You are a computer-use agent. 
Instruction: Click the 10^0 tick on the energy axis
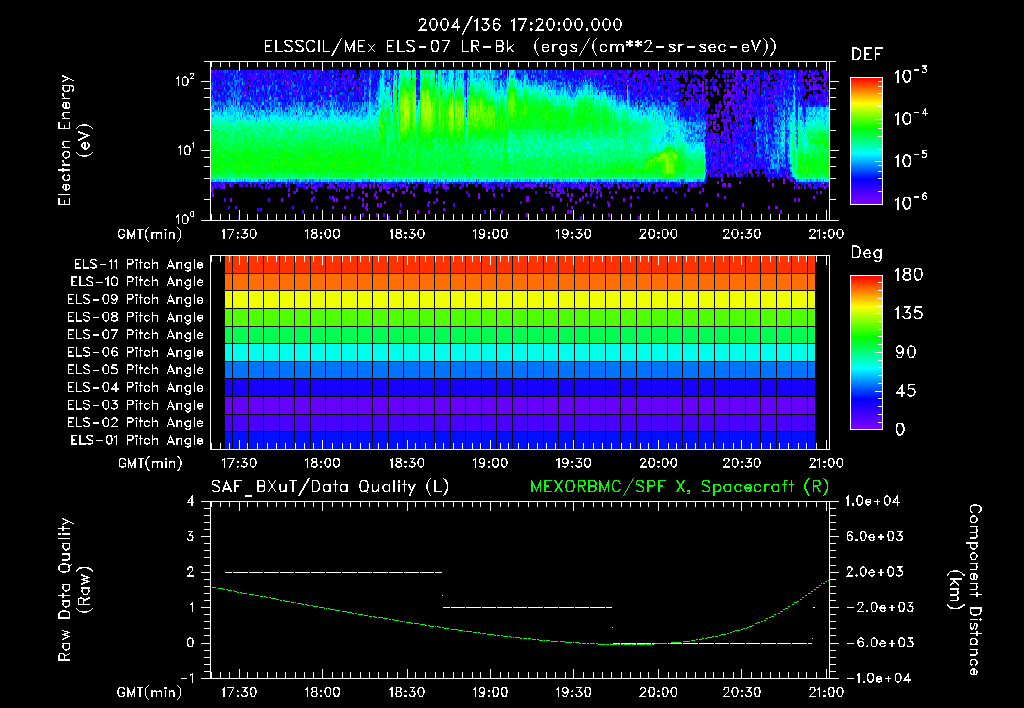pos(185,218)
